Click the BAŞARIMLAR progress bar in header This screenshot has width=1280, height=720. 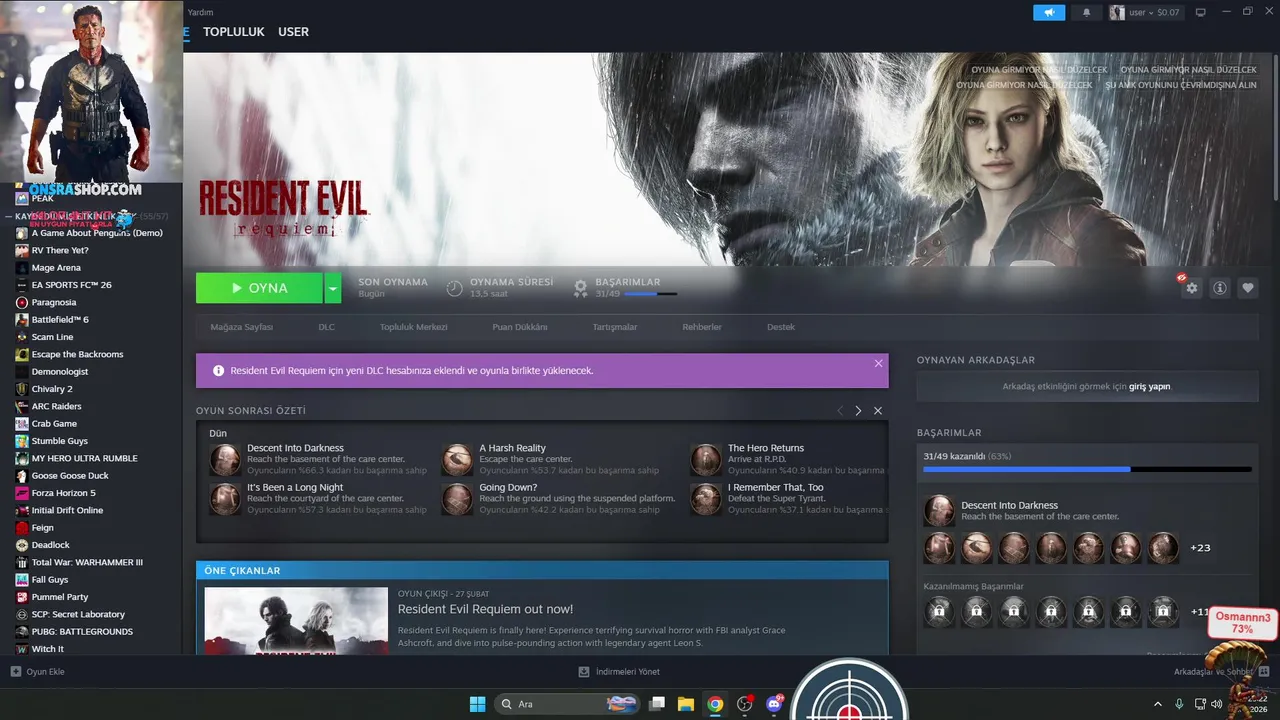[650, 294]
